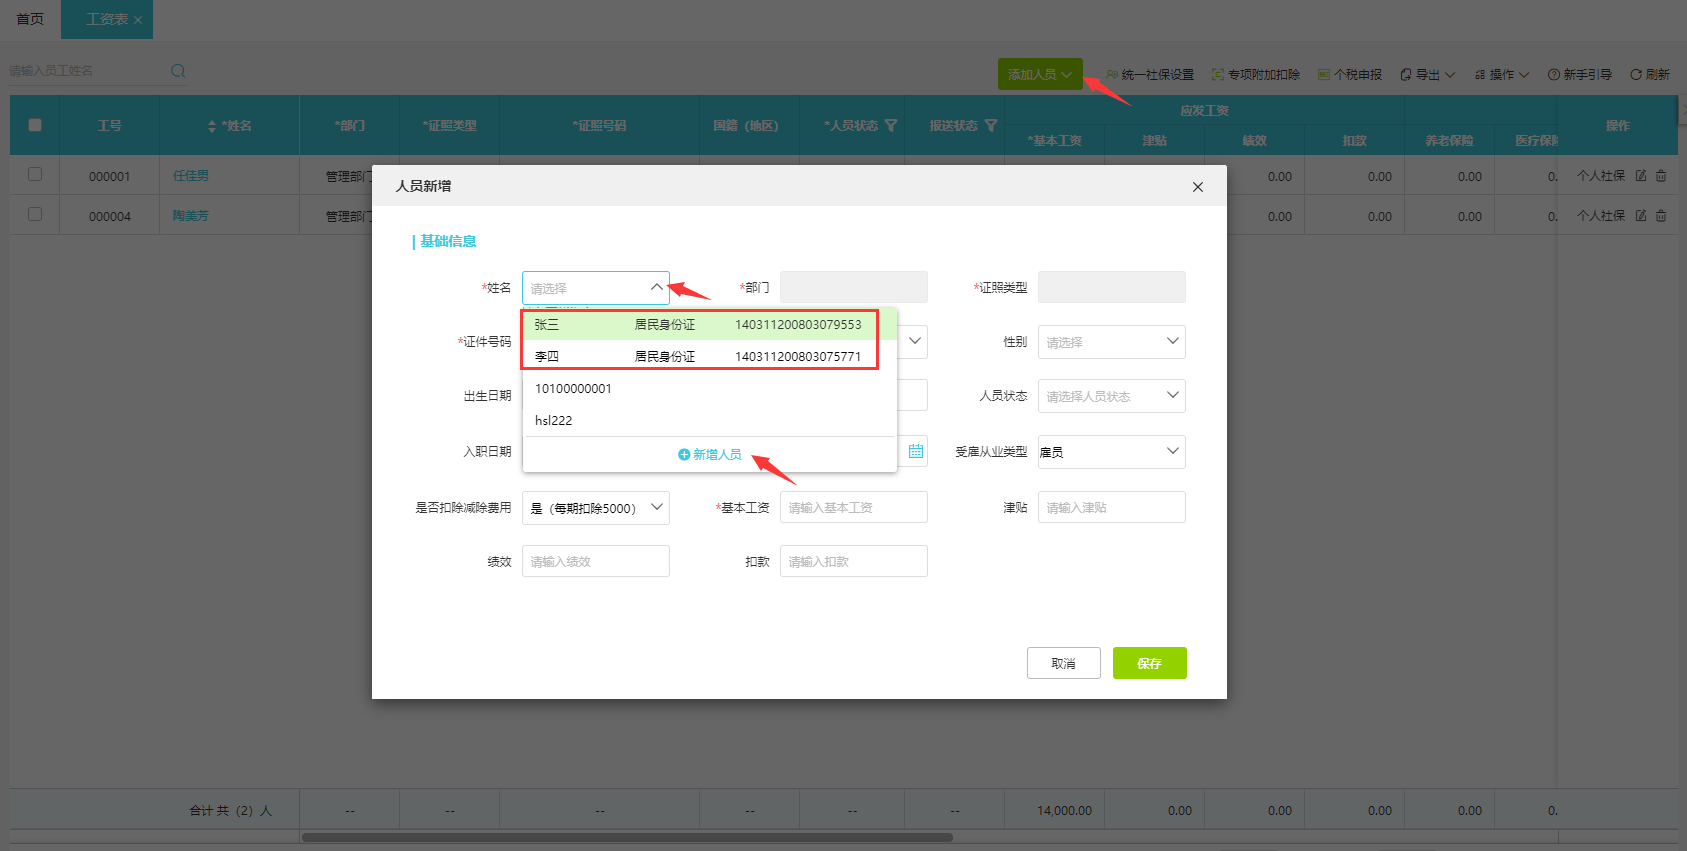Click the 新增人员 plus icon in dropdown

tap(684, 454)
